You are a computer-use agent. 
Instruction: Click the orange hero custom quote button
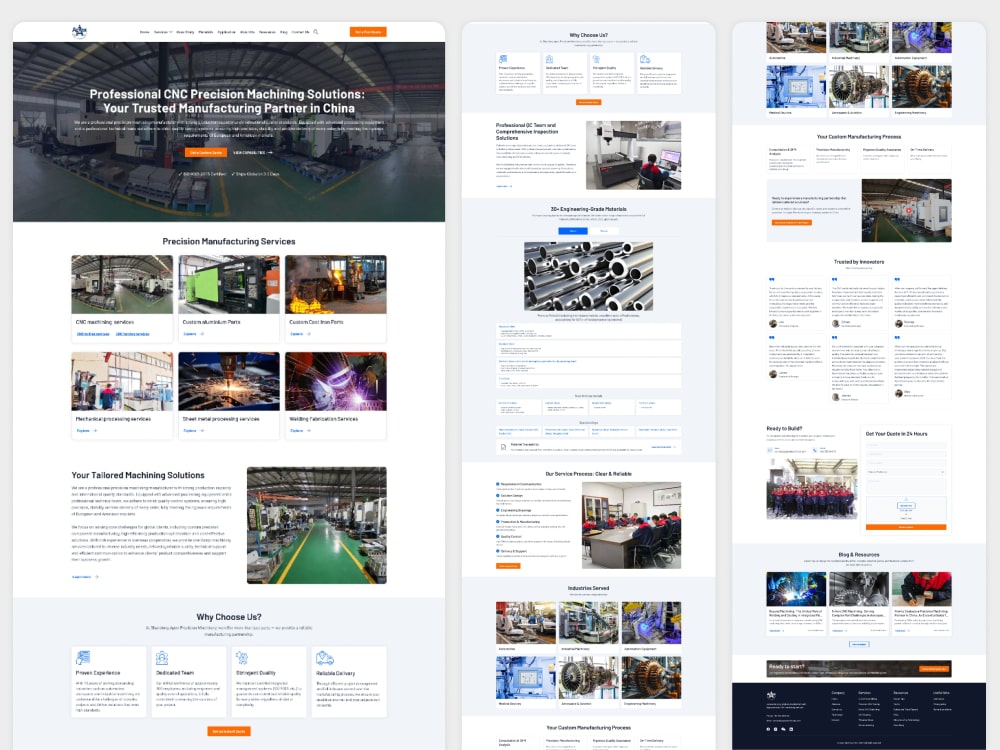[206, 152]
